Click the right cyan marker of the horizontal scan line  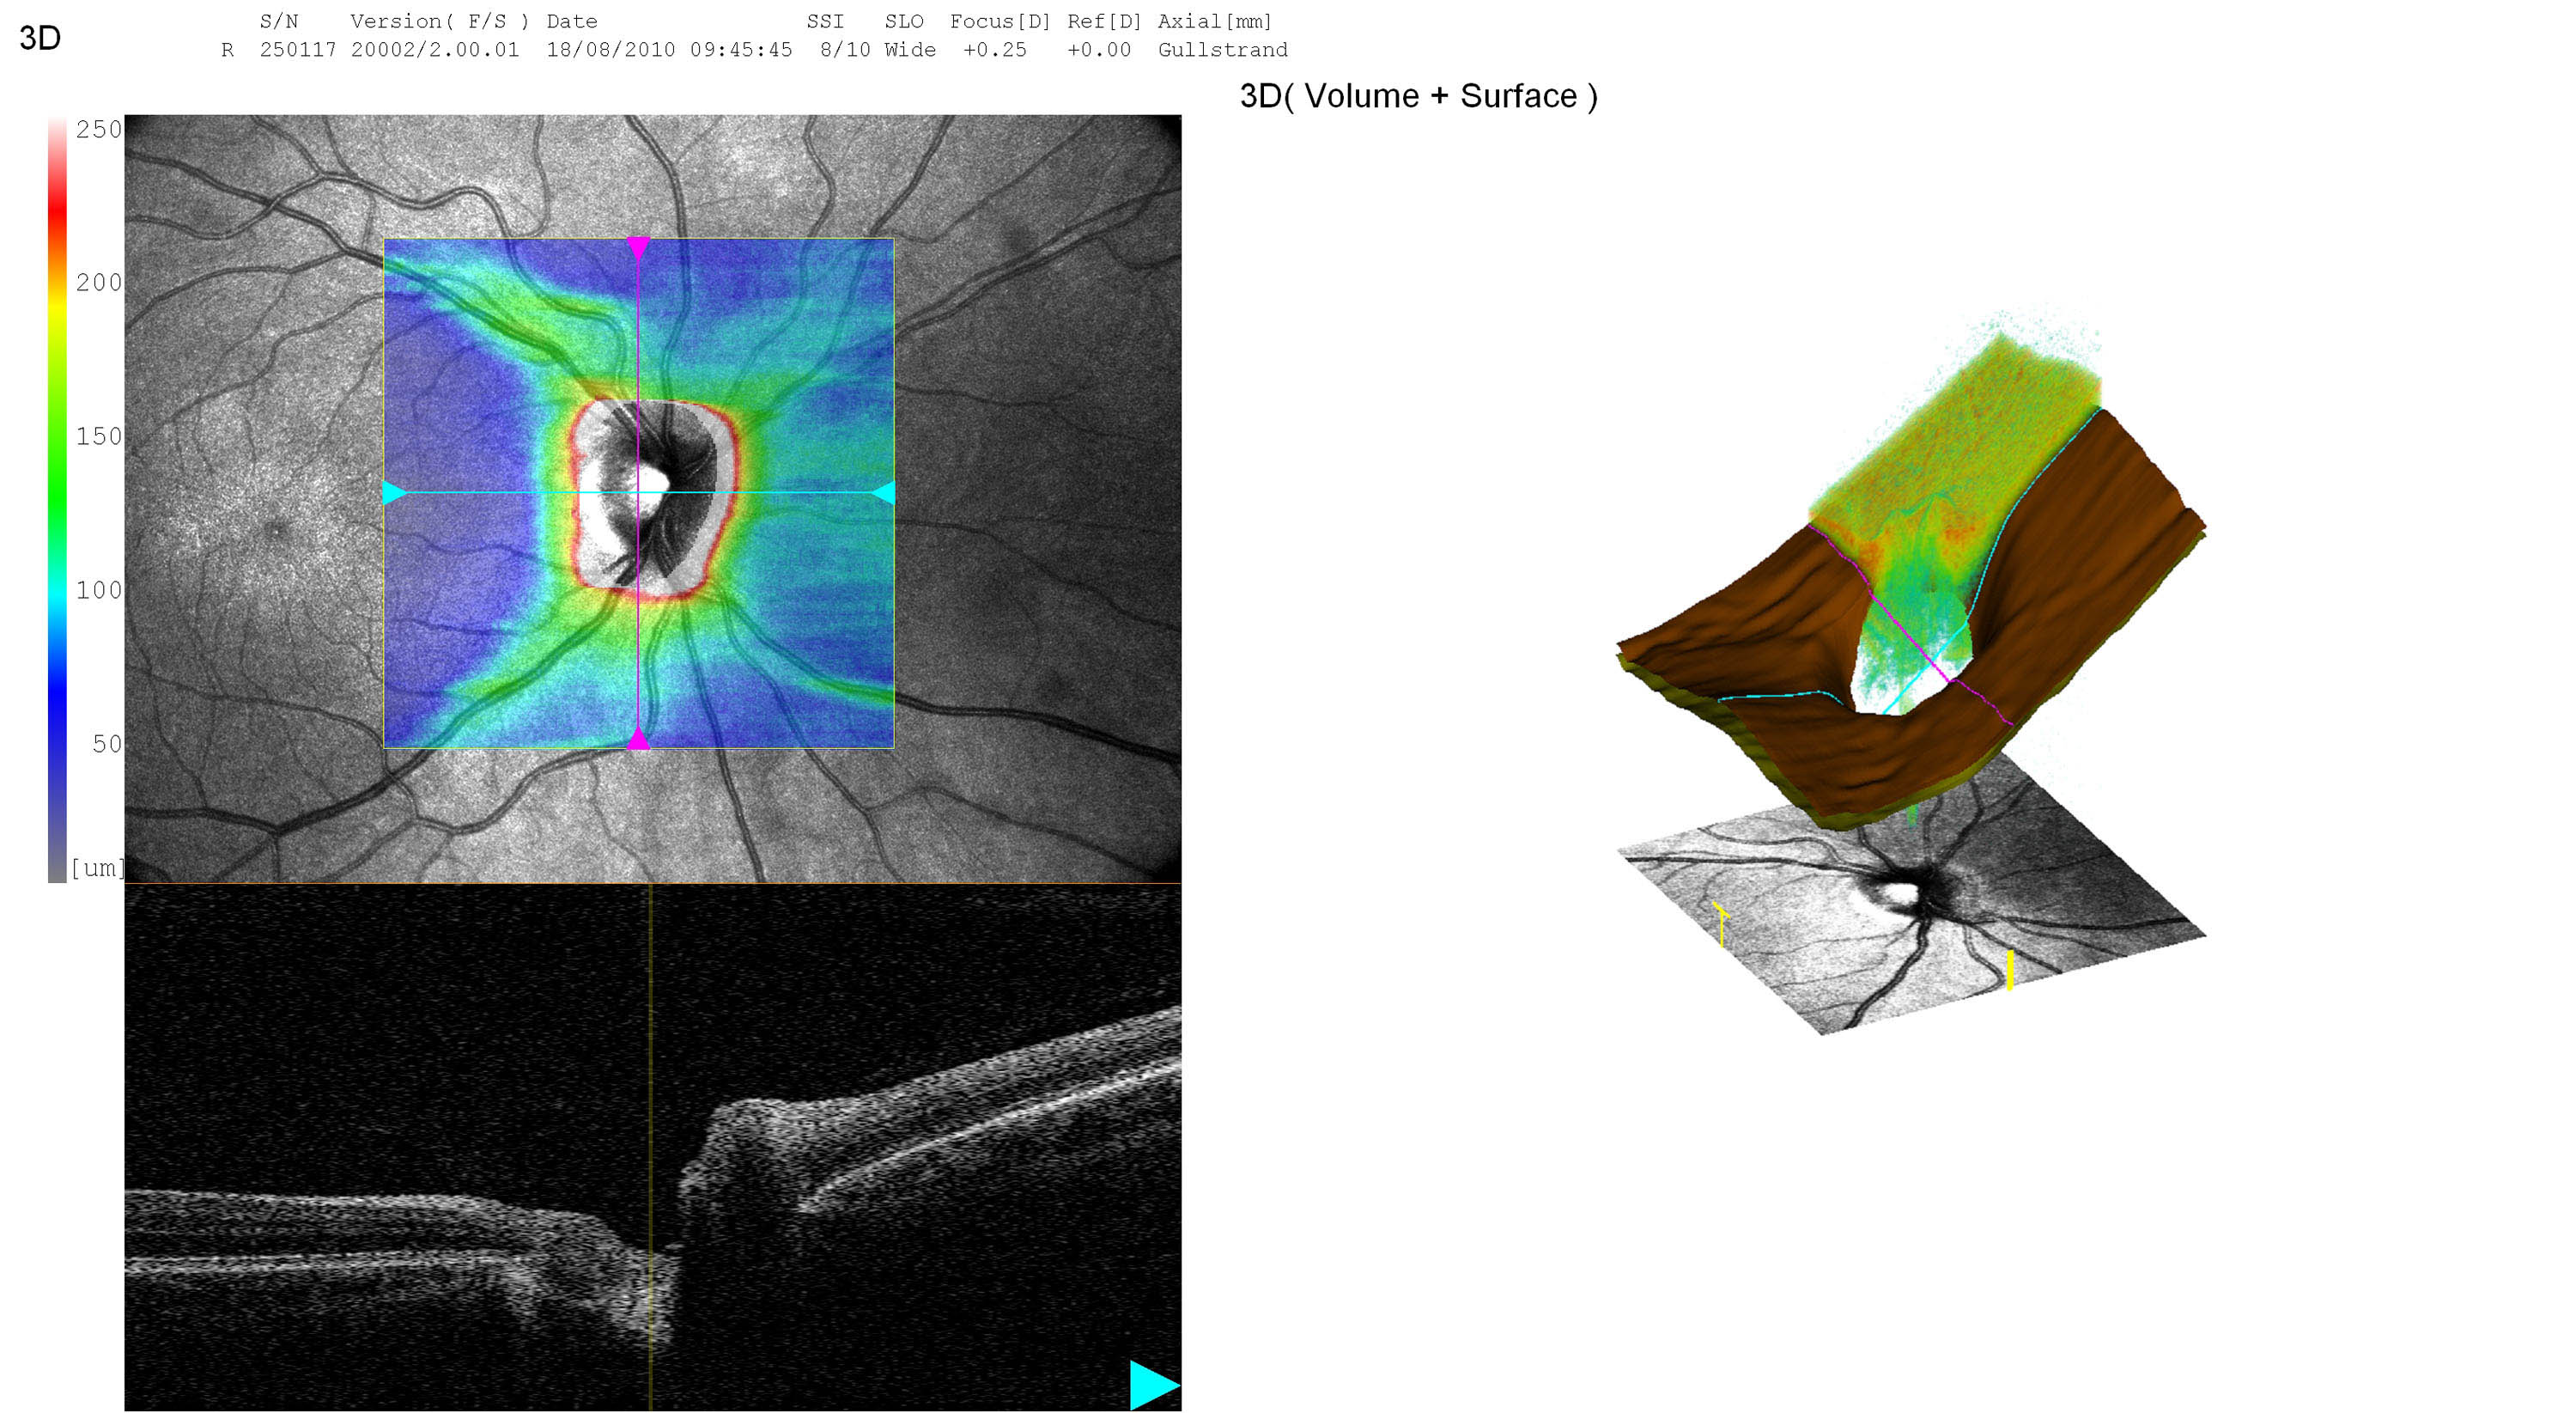pyautogui.click(x=883, y=492)
